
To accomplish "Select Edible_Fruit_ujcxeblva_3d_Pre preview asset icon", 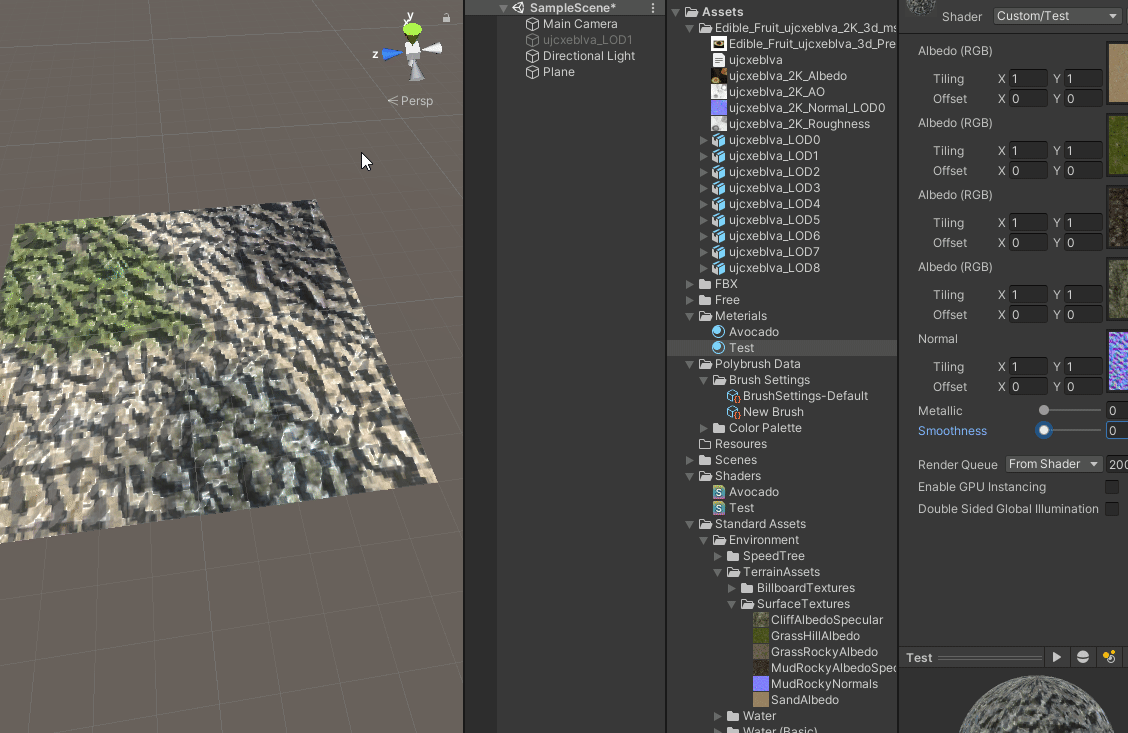I will pos(719,44).
